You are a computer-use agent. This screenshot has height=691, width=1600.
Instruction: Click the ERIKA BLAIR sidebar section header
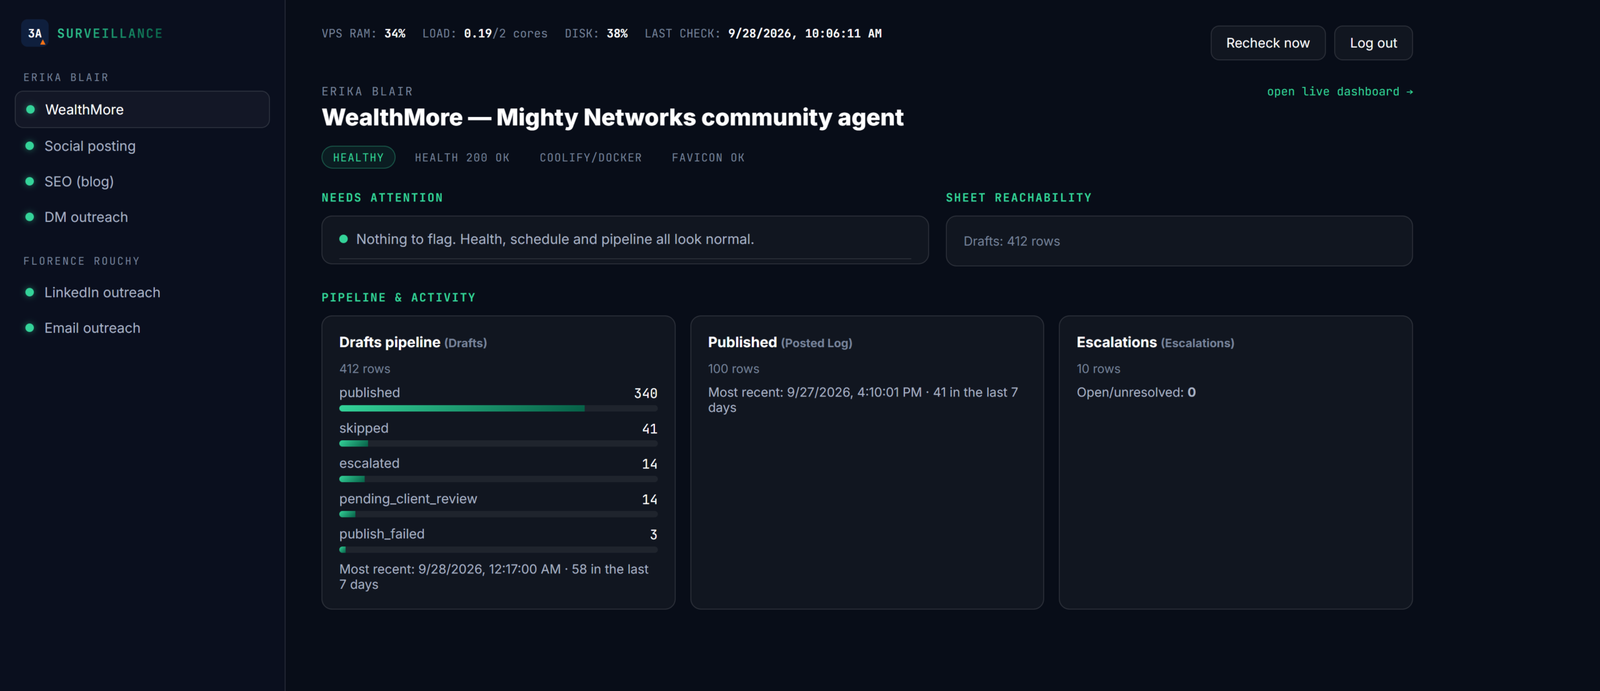click(x=66, y=77)
